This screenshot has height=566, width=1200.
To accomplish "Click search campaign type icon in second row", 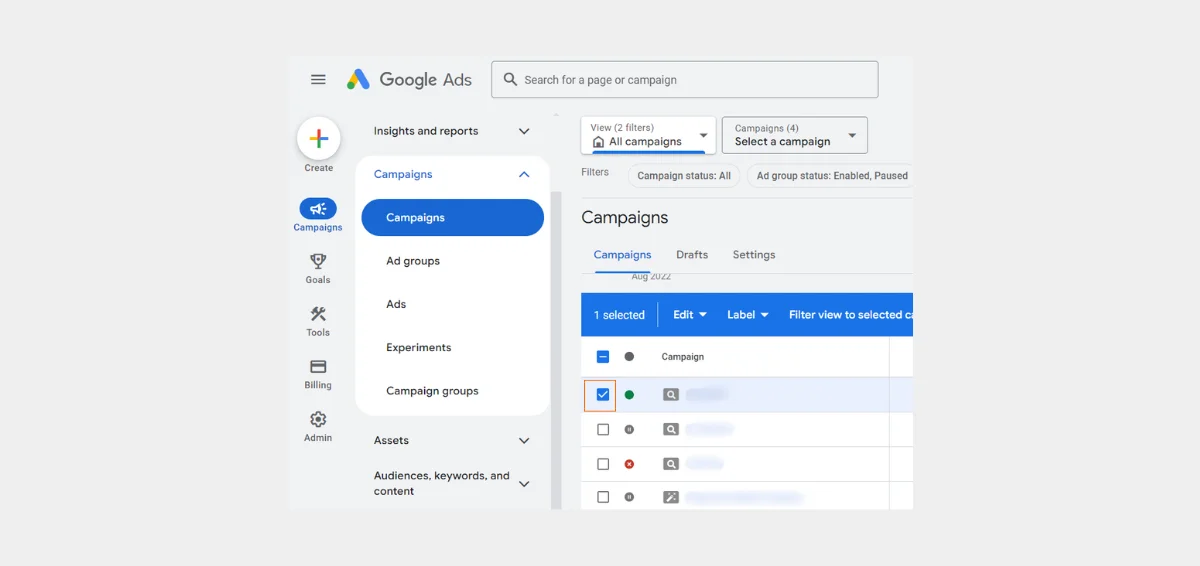I will coord(671,429).
